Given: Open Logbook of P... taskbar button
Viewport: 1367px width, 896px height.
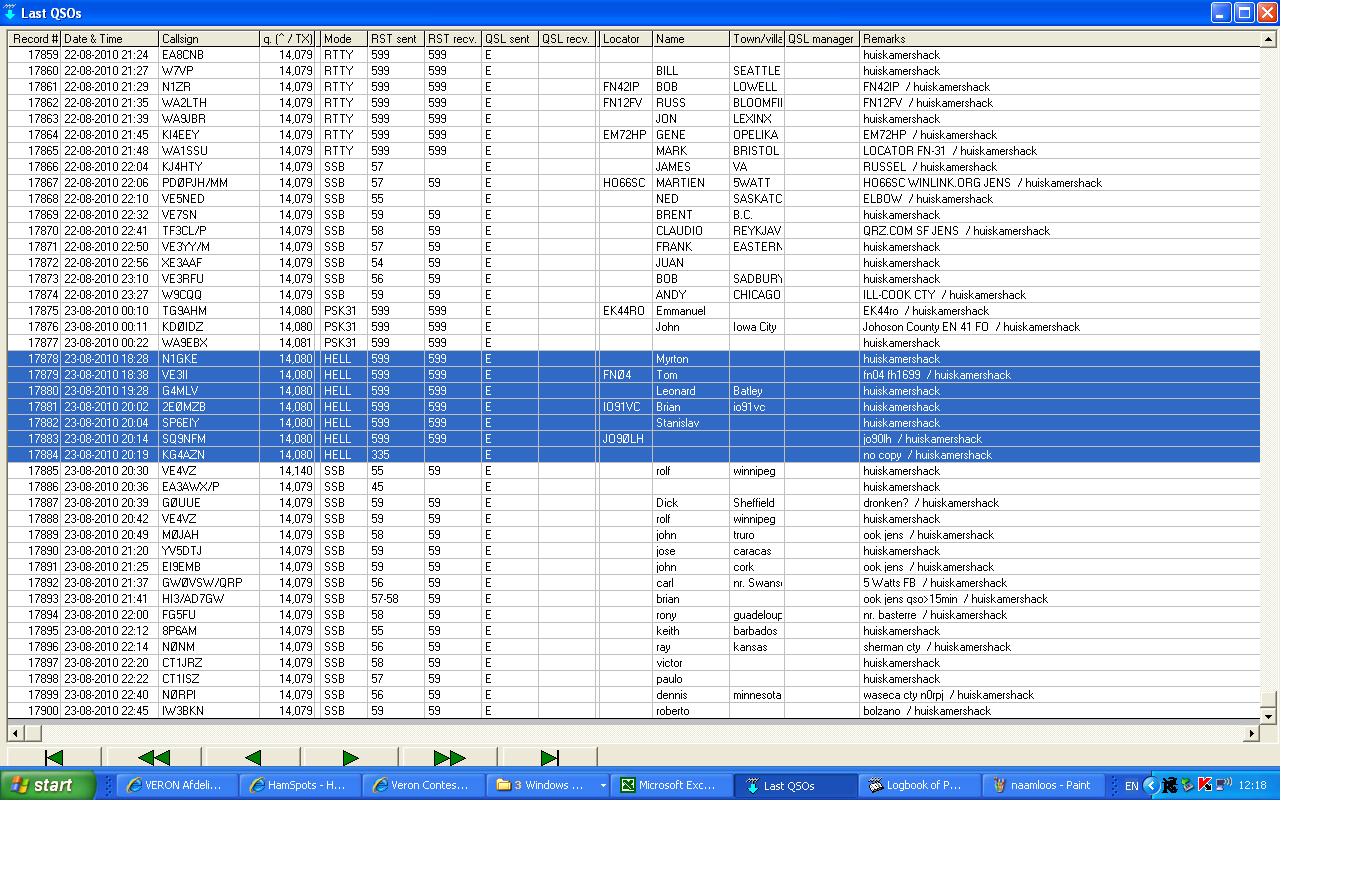Looking at the screenshot, I should [917, 786].
